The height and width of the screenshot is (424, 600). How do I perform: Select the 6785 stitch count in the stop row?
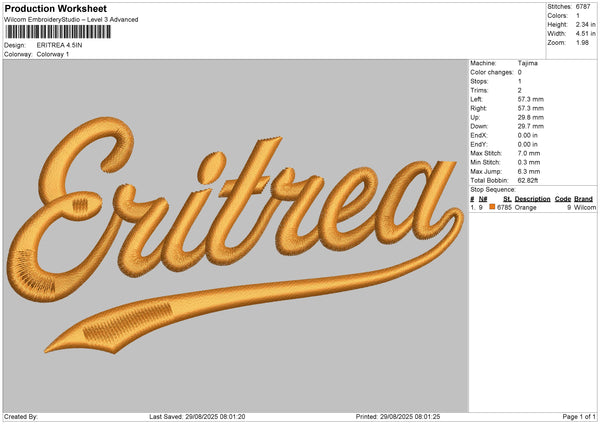click(x=504, y=207)
